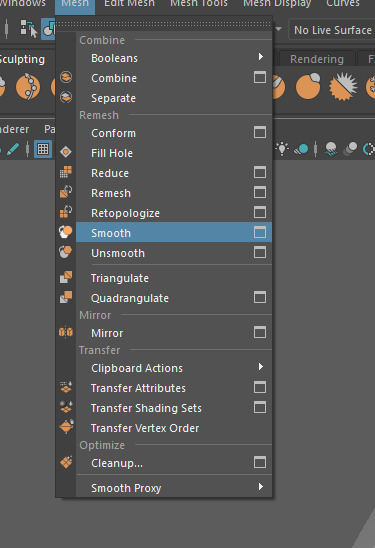This screenshot has height=548, width=375.
Task: Open Mirror options box
Action: (x=260, y=332)
